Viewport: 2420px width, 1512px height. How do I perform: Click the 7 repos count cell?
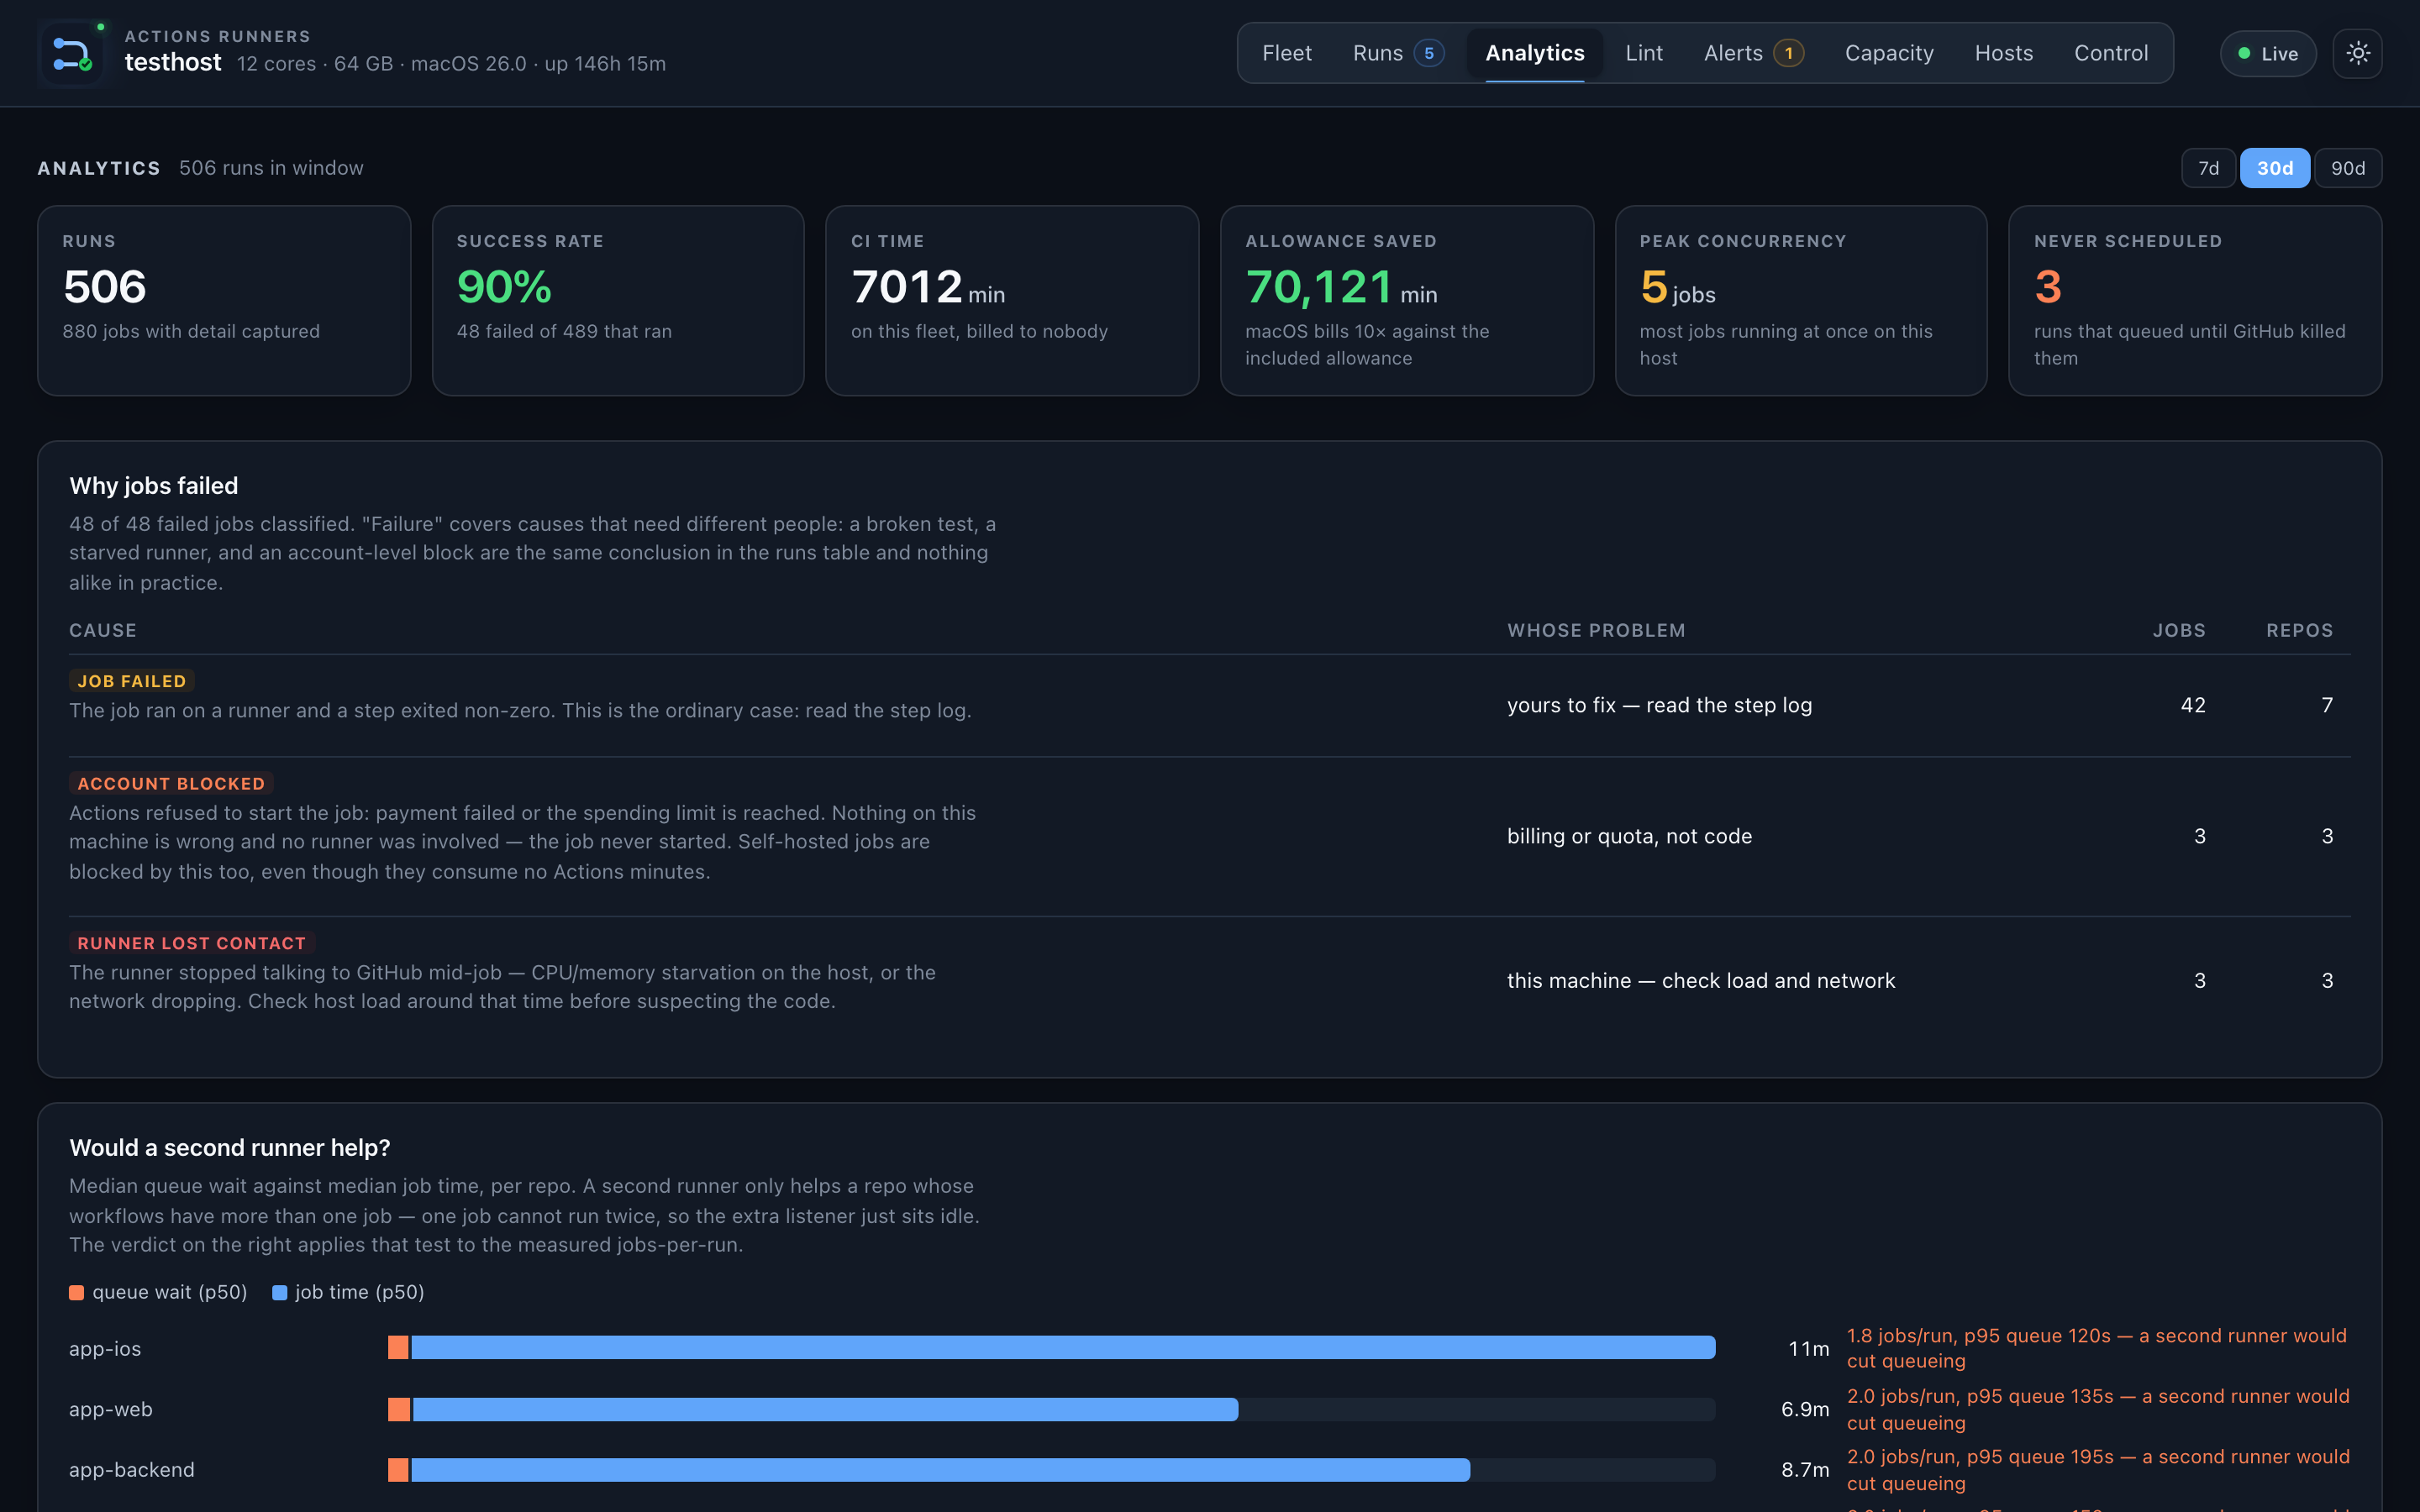[x=2326, y=705]
